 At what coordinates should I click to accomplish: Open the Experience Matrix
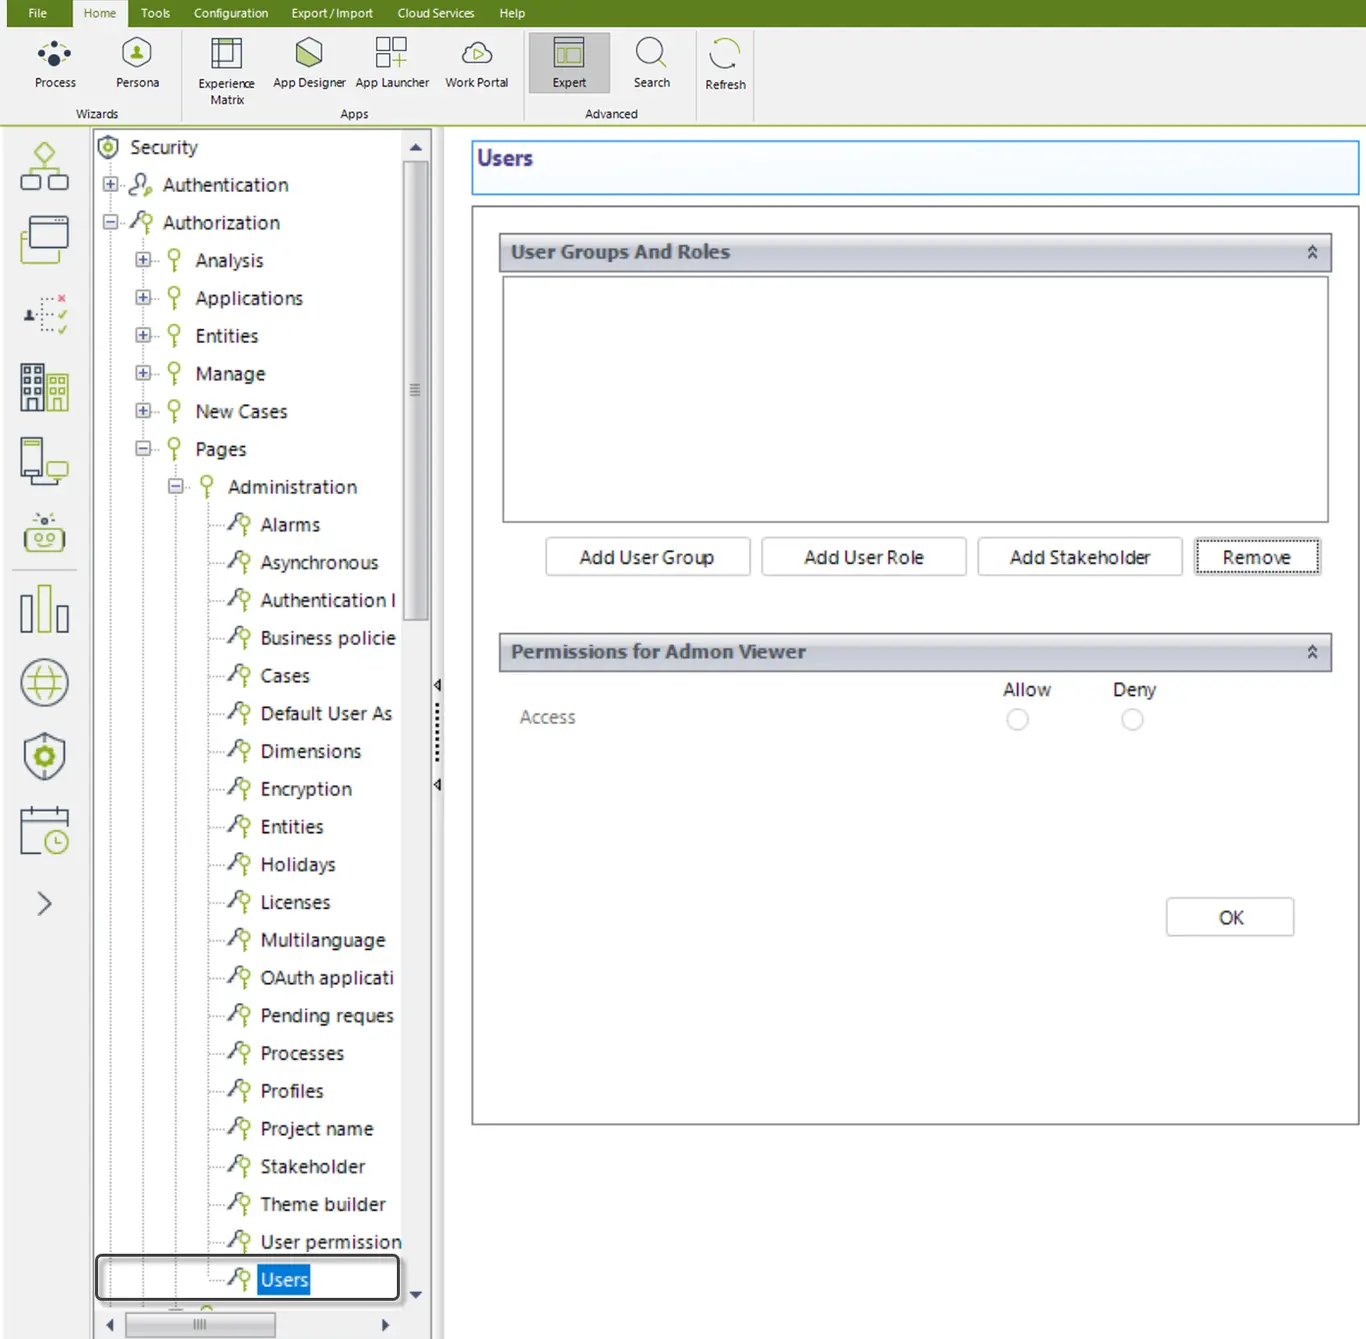click(227, 71)
